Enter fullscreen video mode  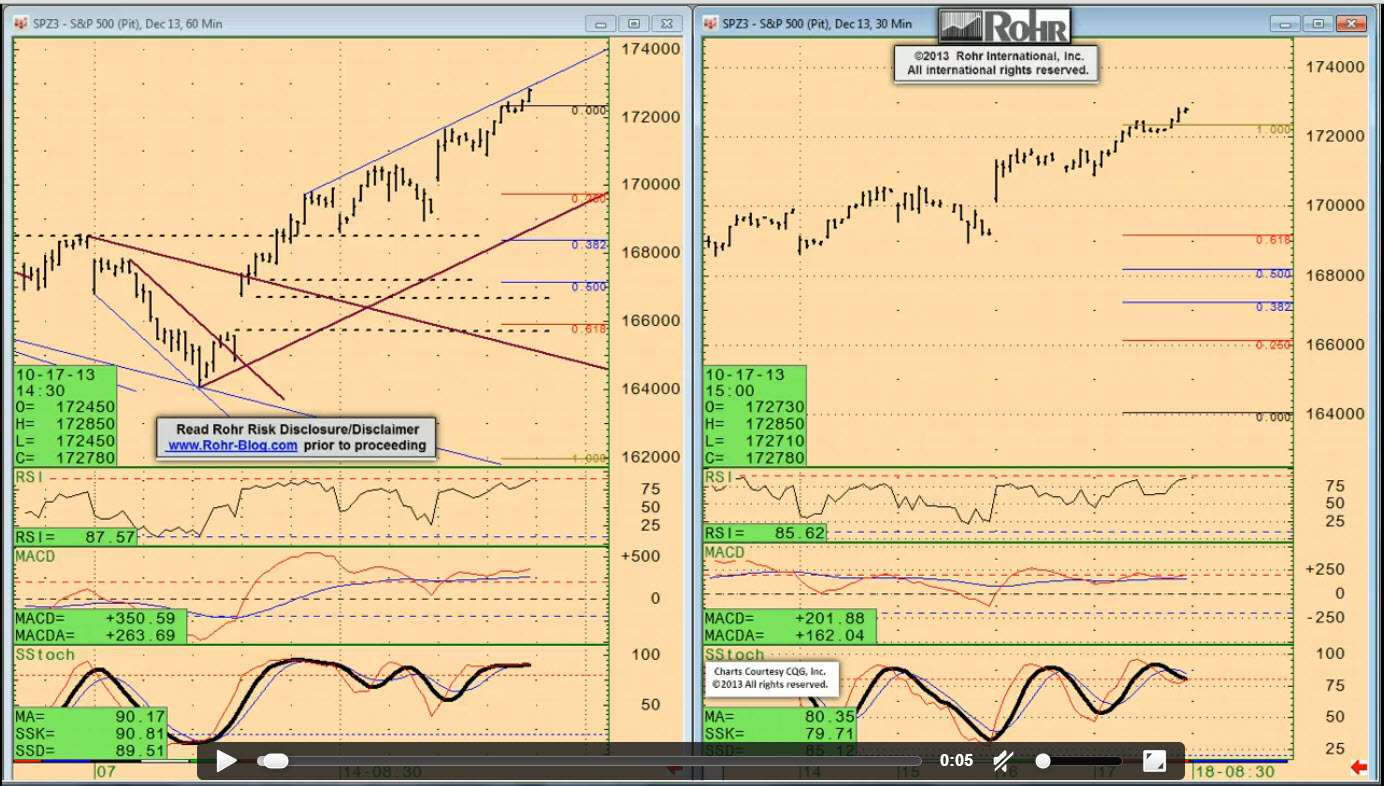[1154, 761]
